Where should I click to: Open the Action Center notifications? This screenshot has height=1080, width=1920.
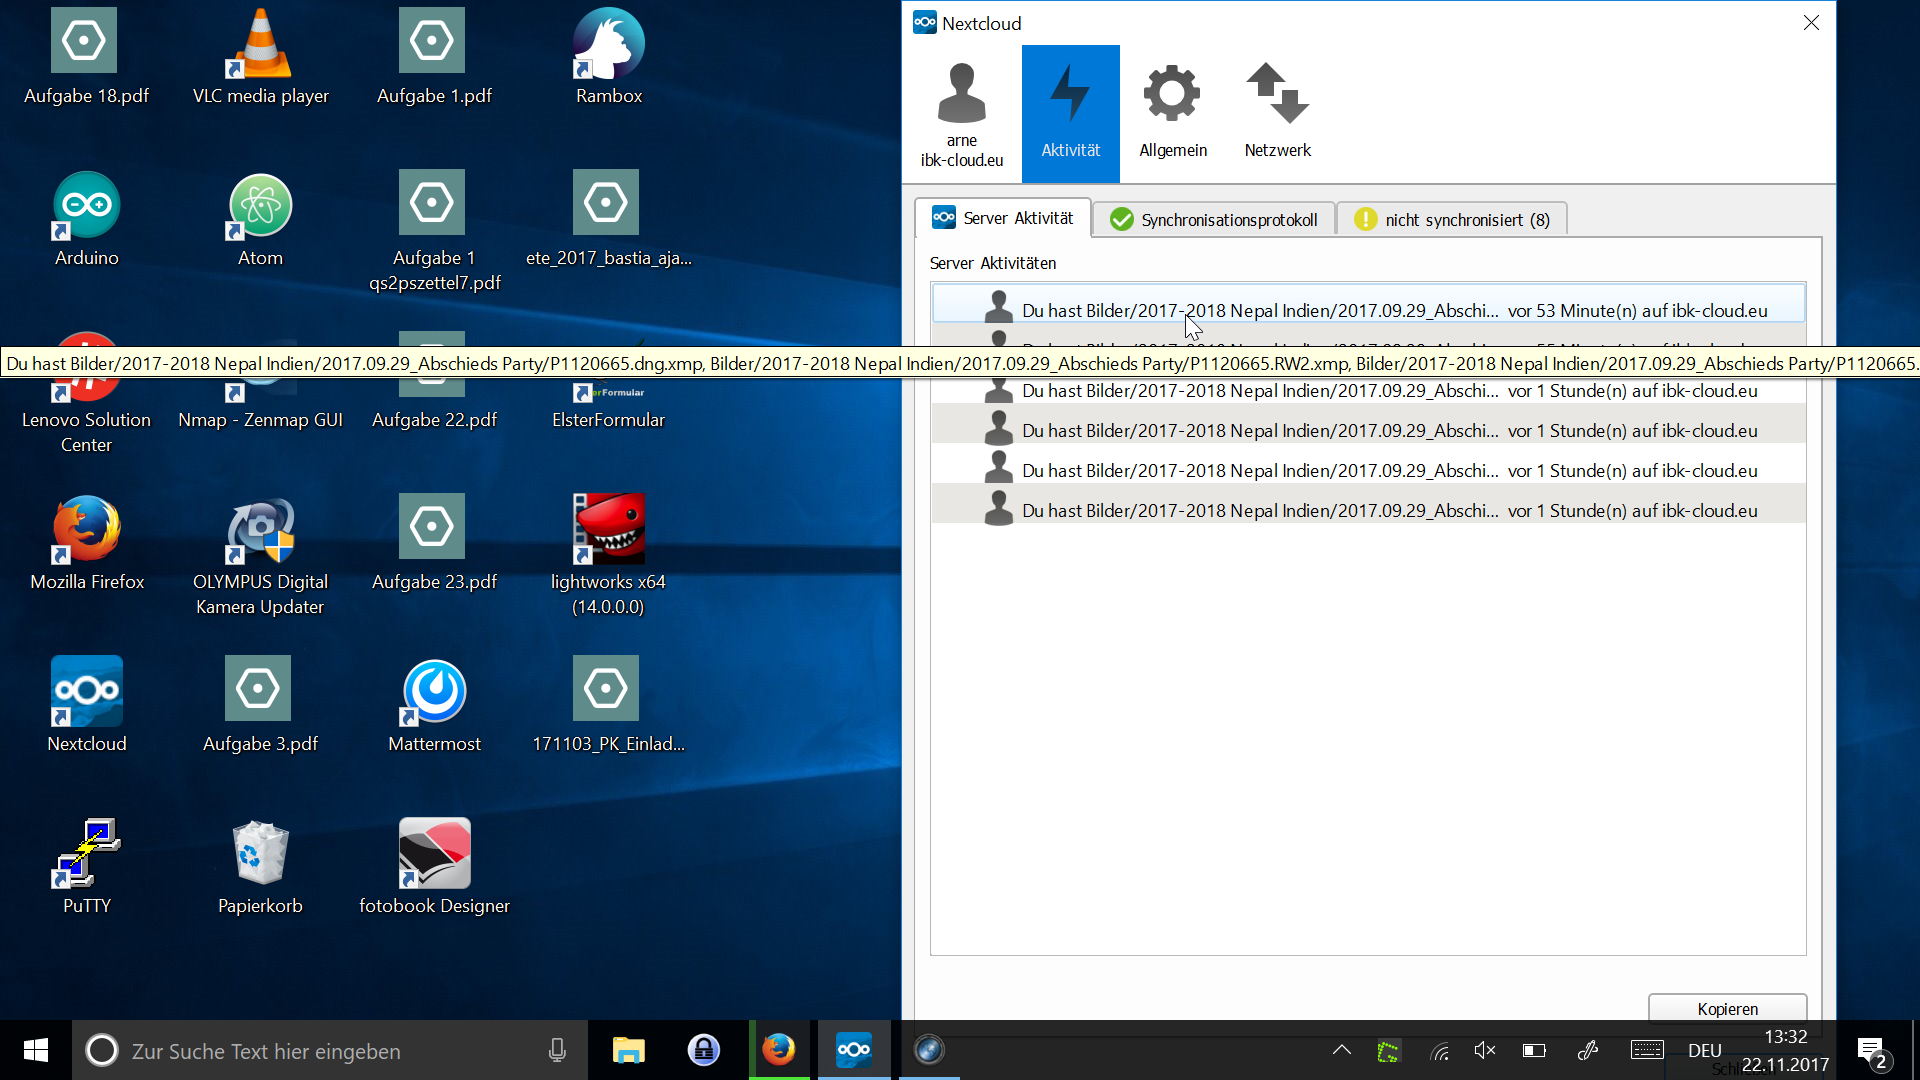pyautogui.click(x=1873, y=1051)
